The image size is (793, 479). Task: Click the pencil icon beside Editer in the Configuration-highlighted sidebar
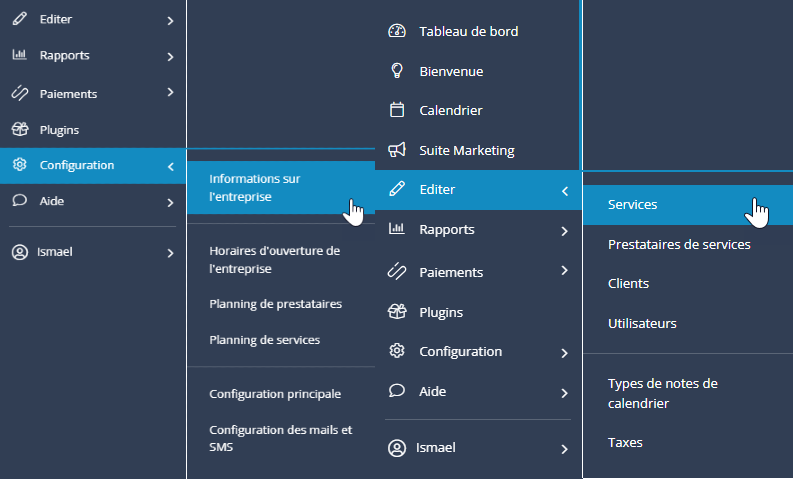point(20,19)
